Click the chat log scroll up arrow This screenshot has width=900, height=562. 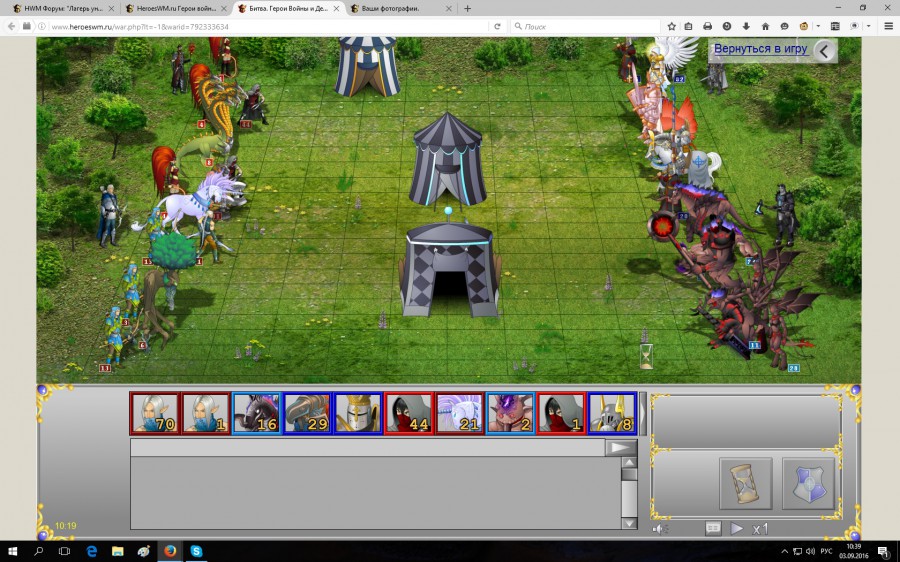click(629, 463)
